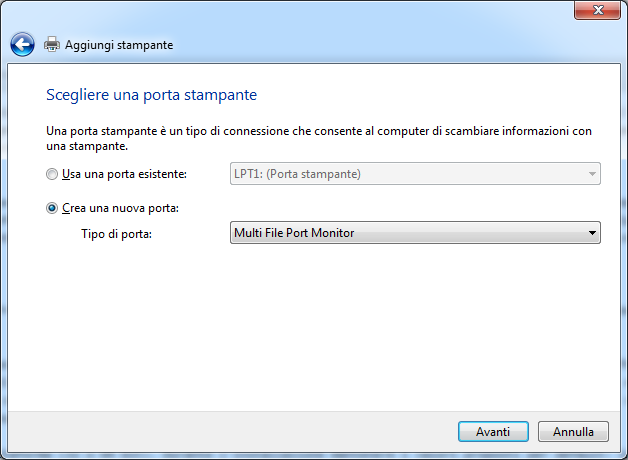Click the grey footer bar left of Avanti

click(230, 432)
